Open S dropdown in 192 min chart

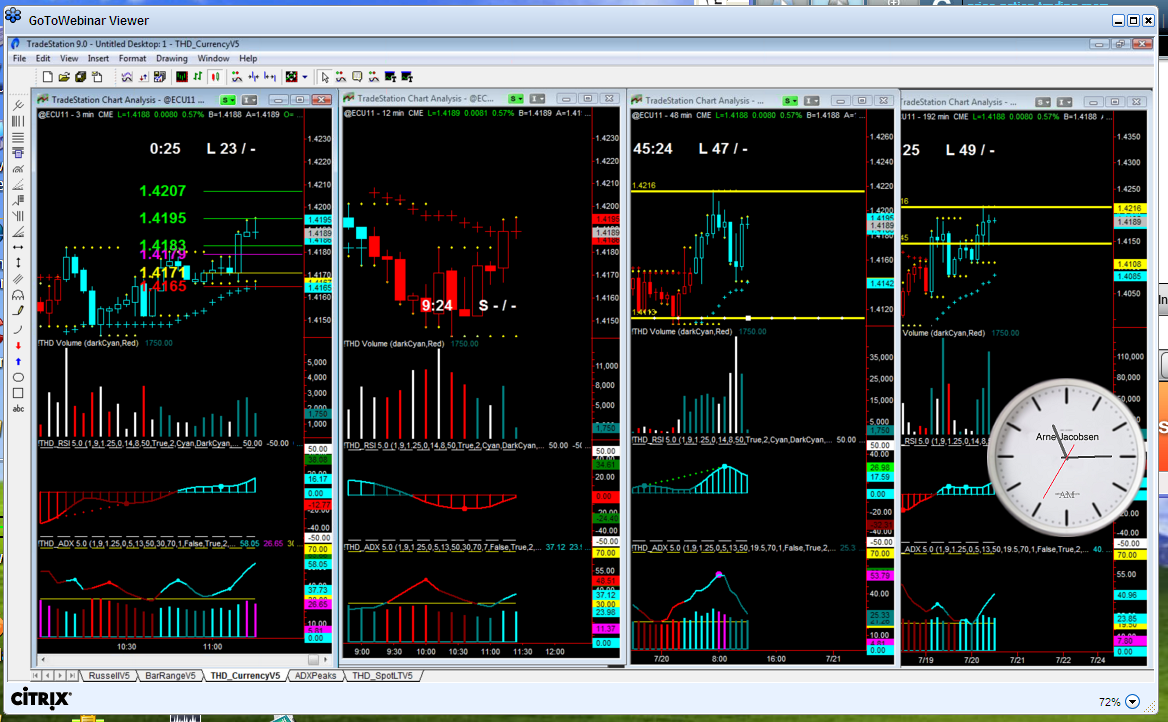pyautogui.click(x=1043, y=102)
